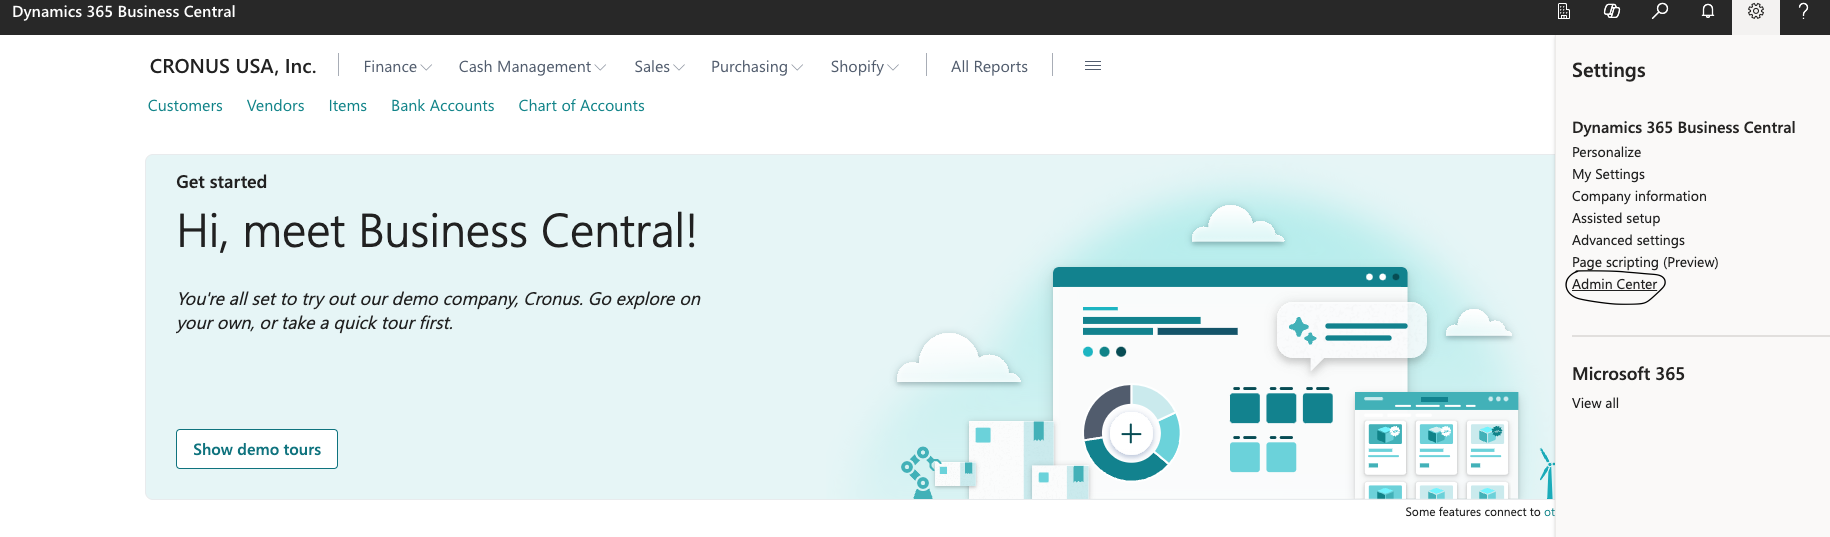Open Chart of Accounts
1830x537 pixels.
[x=581, y=106]
